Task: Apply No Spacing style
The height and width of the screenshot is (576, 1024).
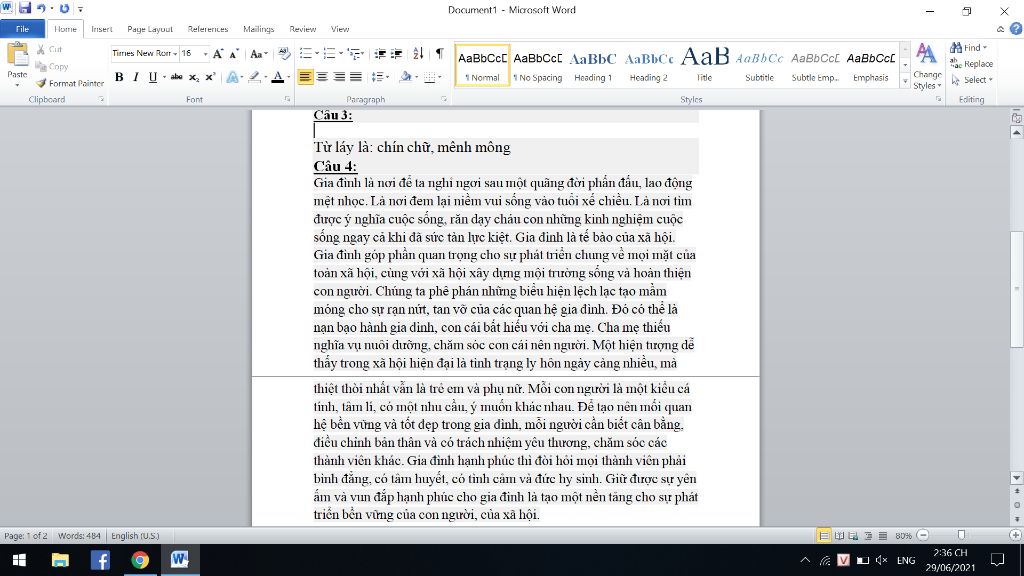Action: coord(537,65)
